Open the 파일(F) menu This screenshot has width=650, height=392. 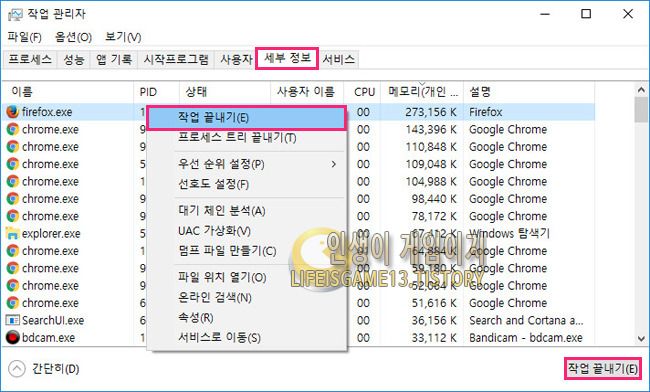(x=24, y=37)
